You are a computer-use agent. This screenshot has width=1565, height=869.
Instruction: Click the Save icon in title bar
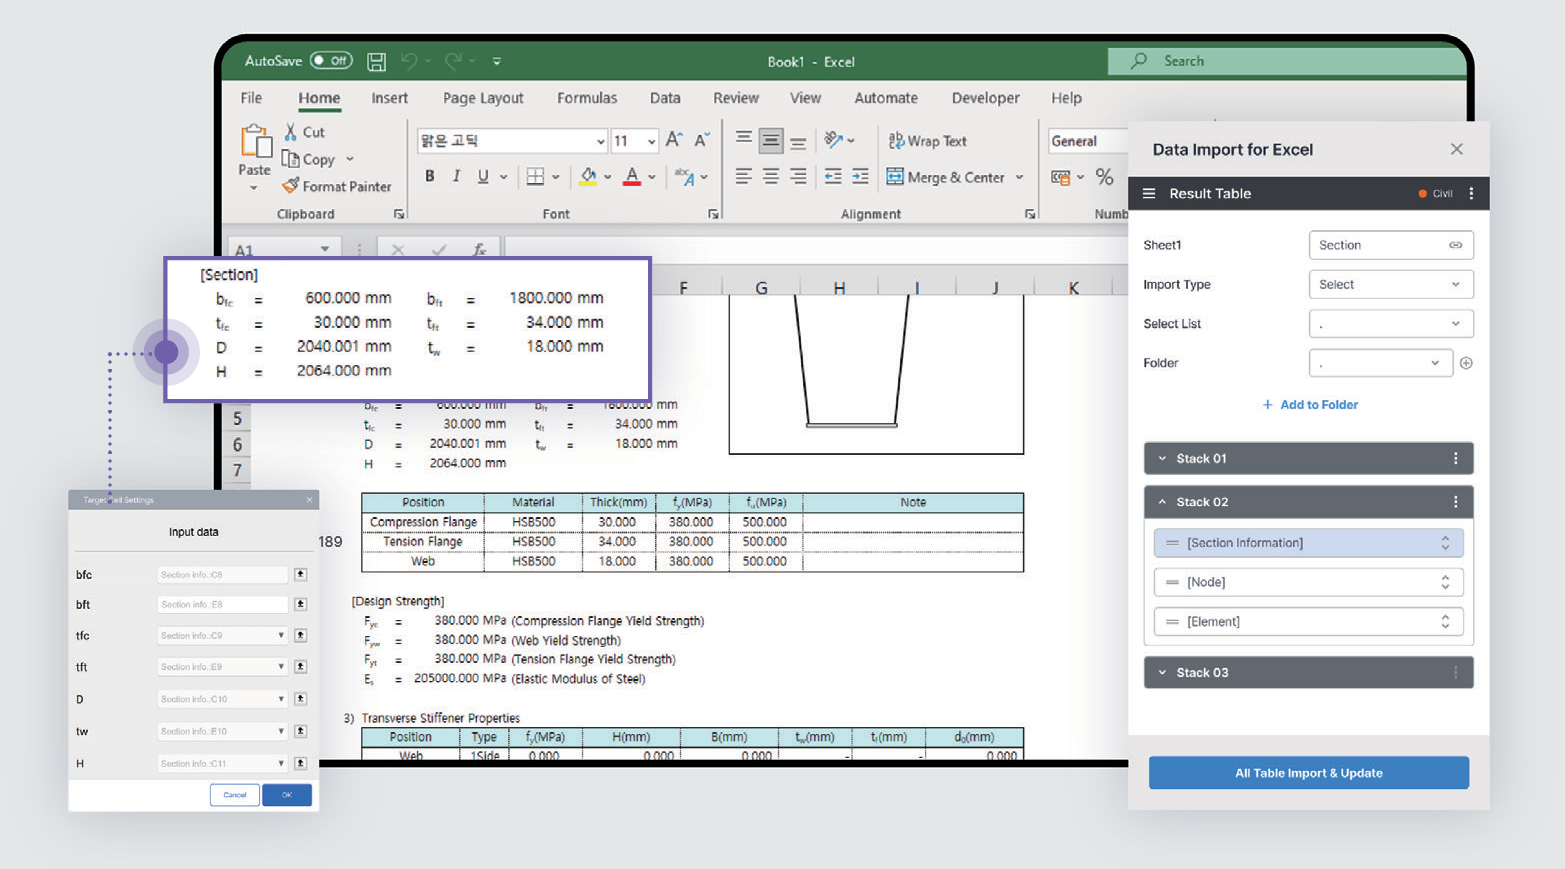pos(376,62)
